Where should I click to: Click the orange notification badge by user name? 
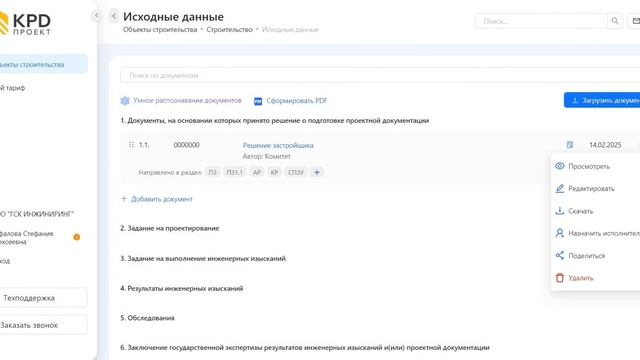coord(76,237)
